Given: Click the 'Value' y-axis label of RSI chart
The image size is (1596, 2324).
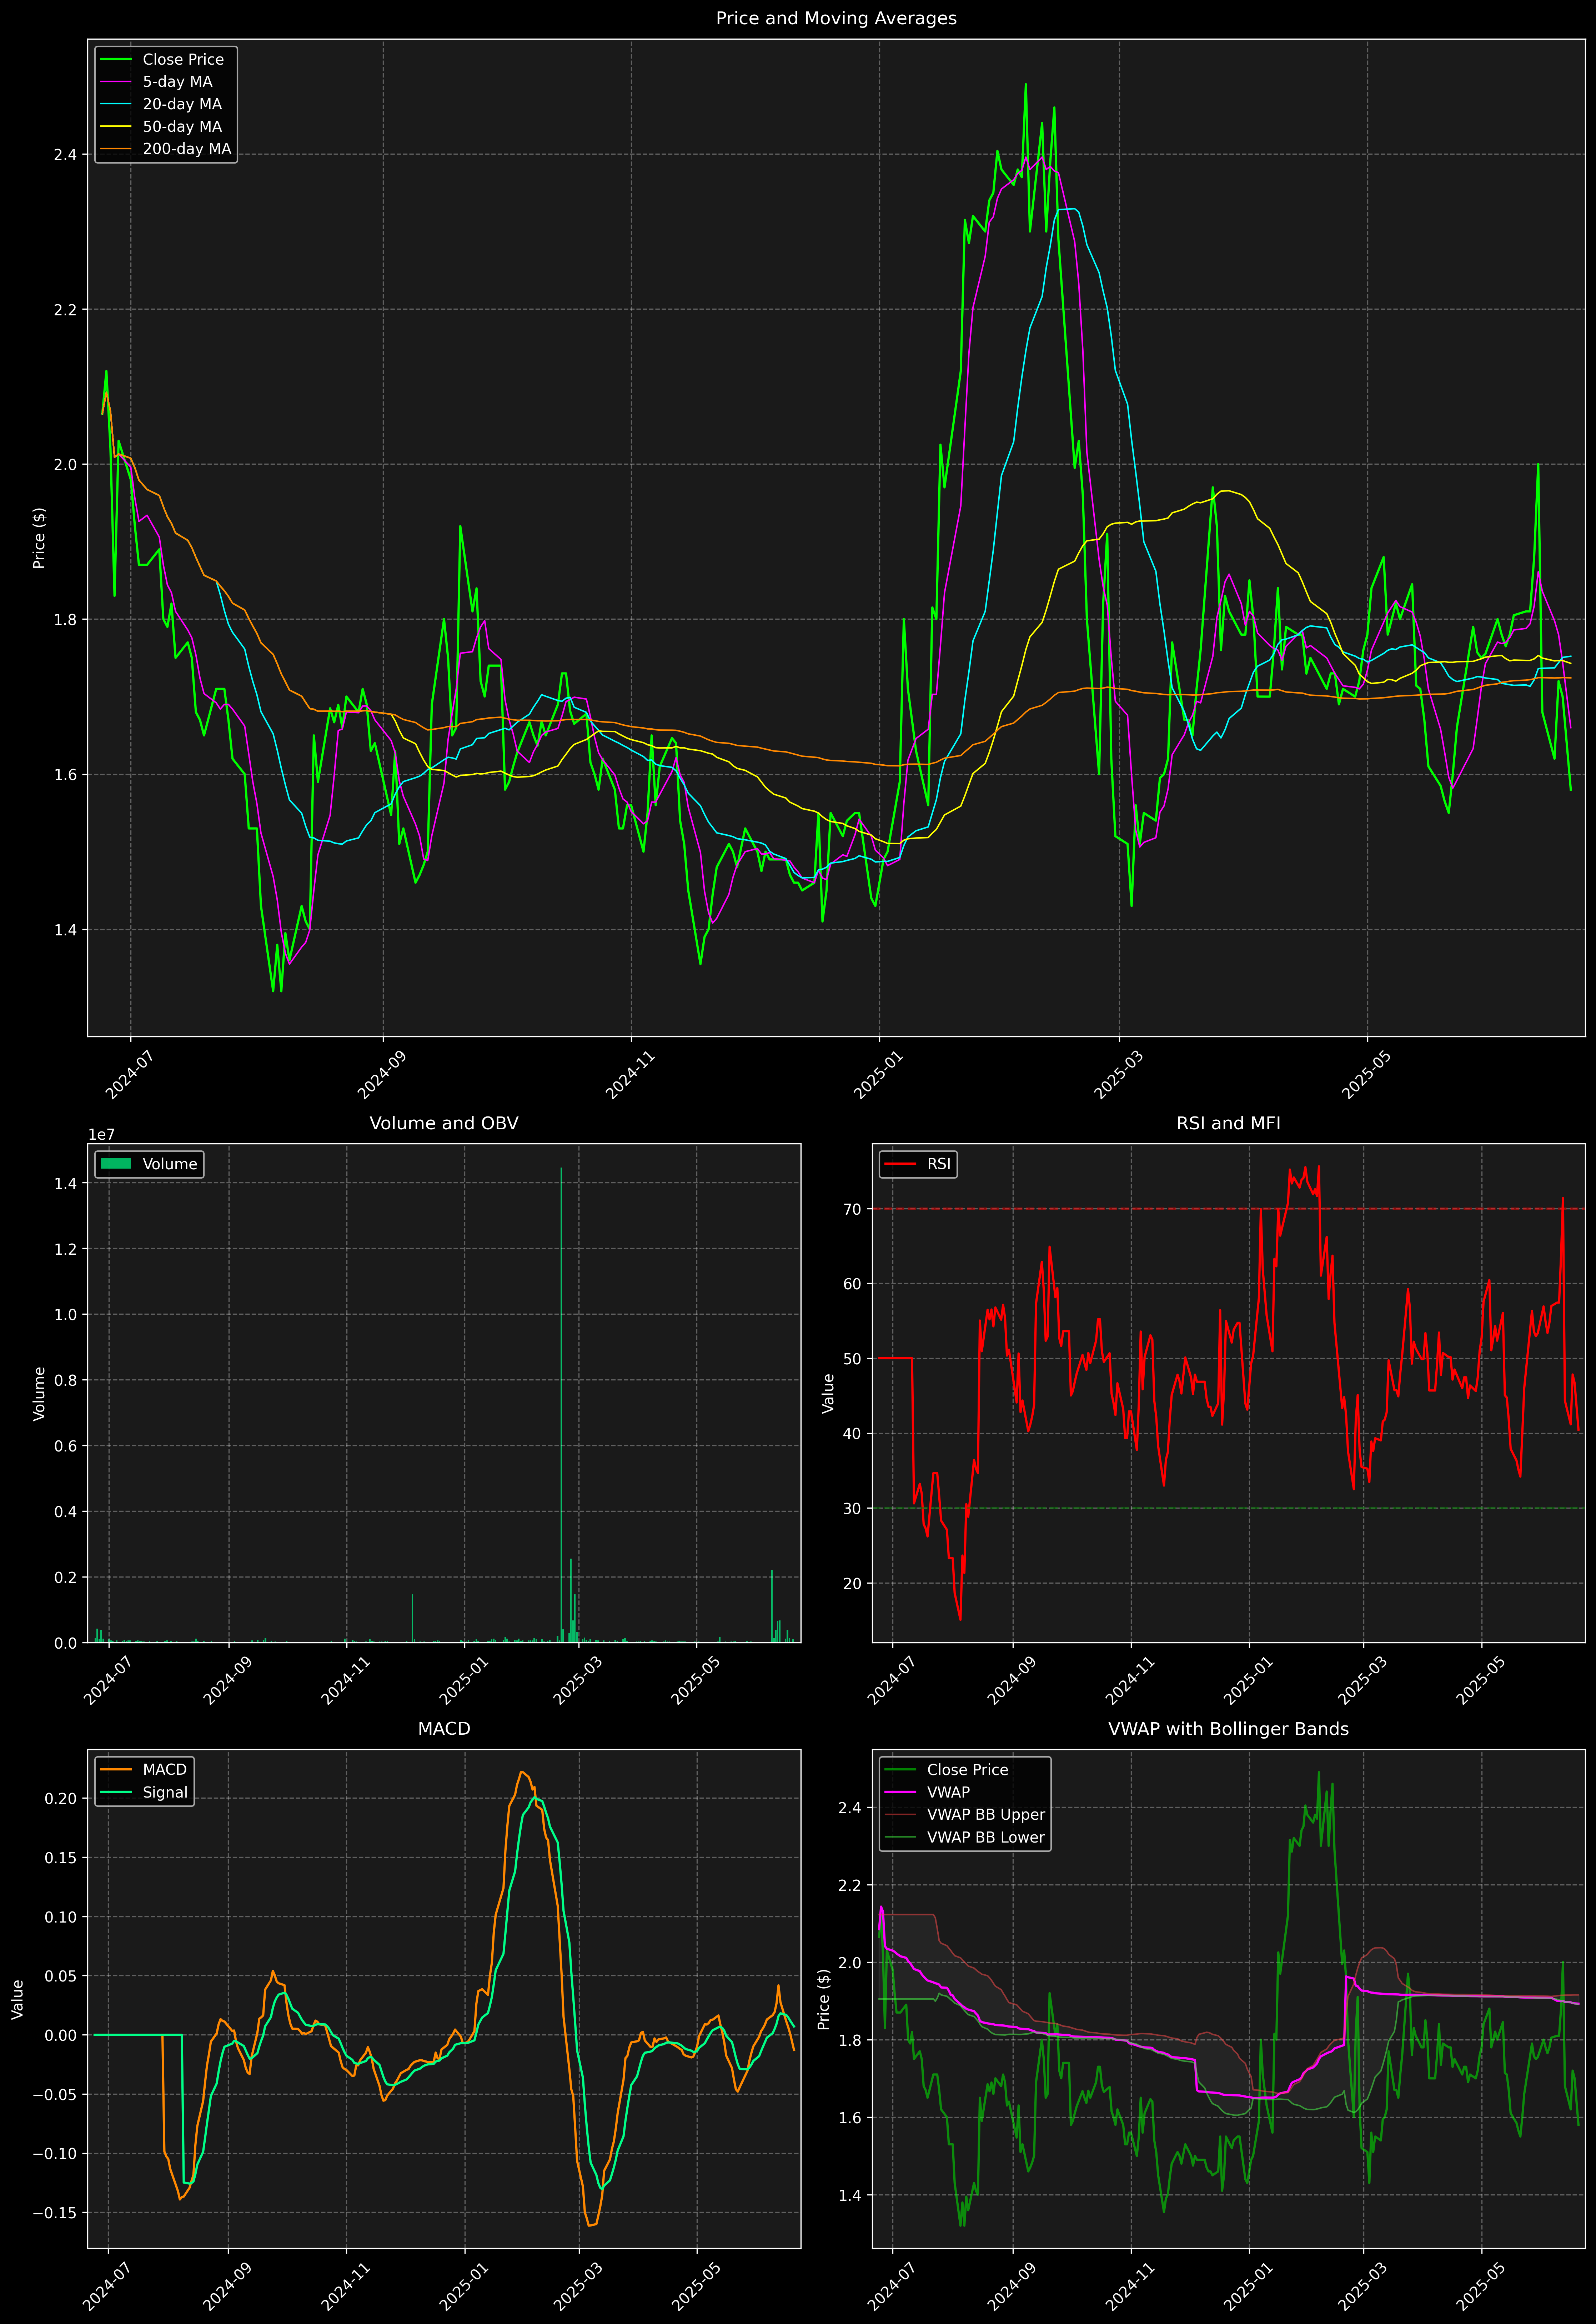Looking at the screenshot, I should coord(828,1393).
